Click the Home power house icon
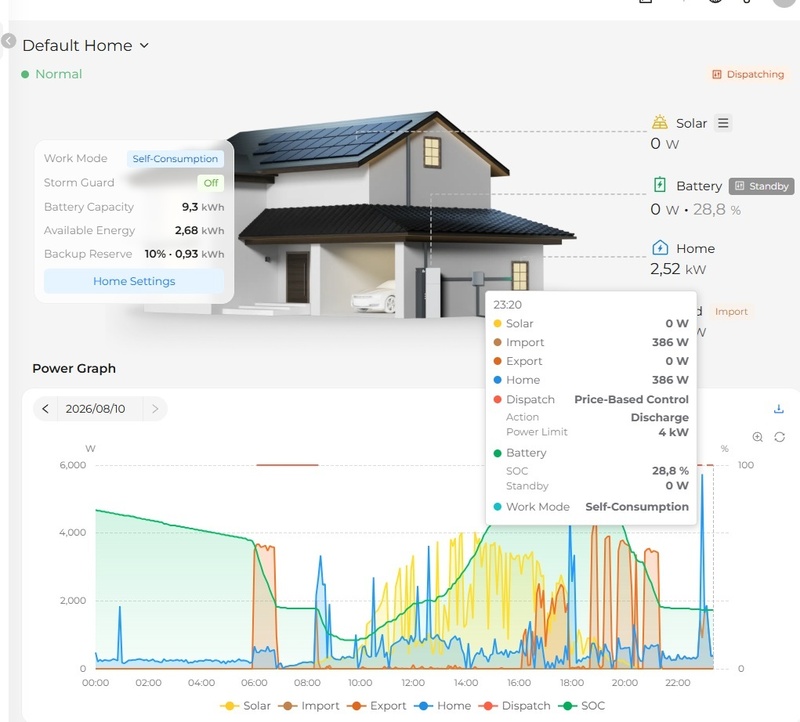This screenshot has width=800, height=722. (x=660, y=248)
